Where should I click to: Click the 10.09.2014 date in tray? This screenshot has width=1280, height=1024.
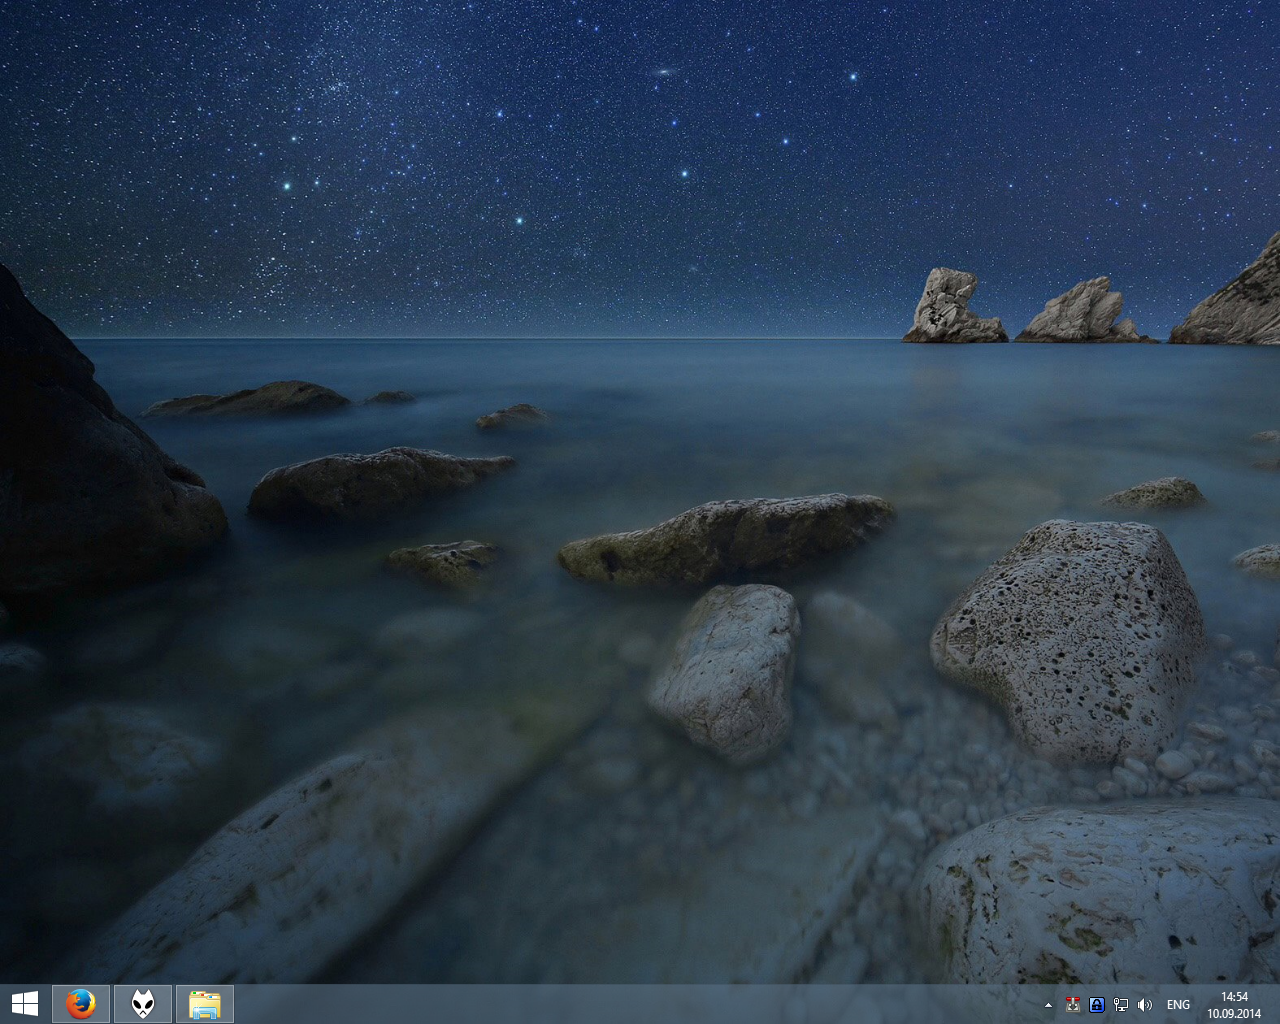1234,1013
